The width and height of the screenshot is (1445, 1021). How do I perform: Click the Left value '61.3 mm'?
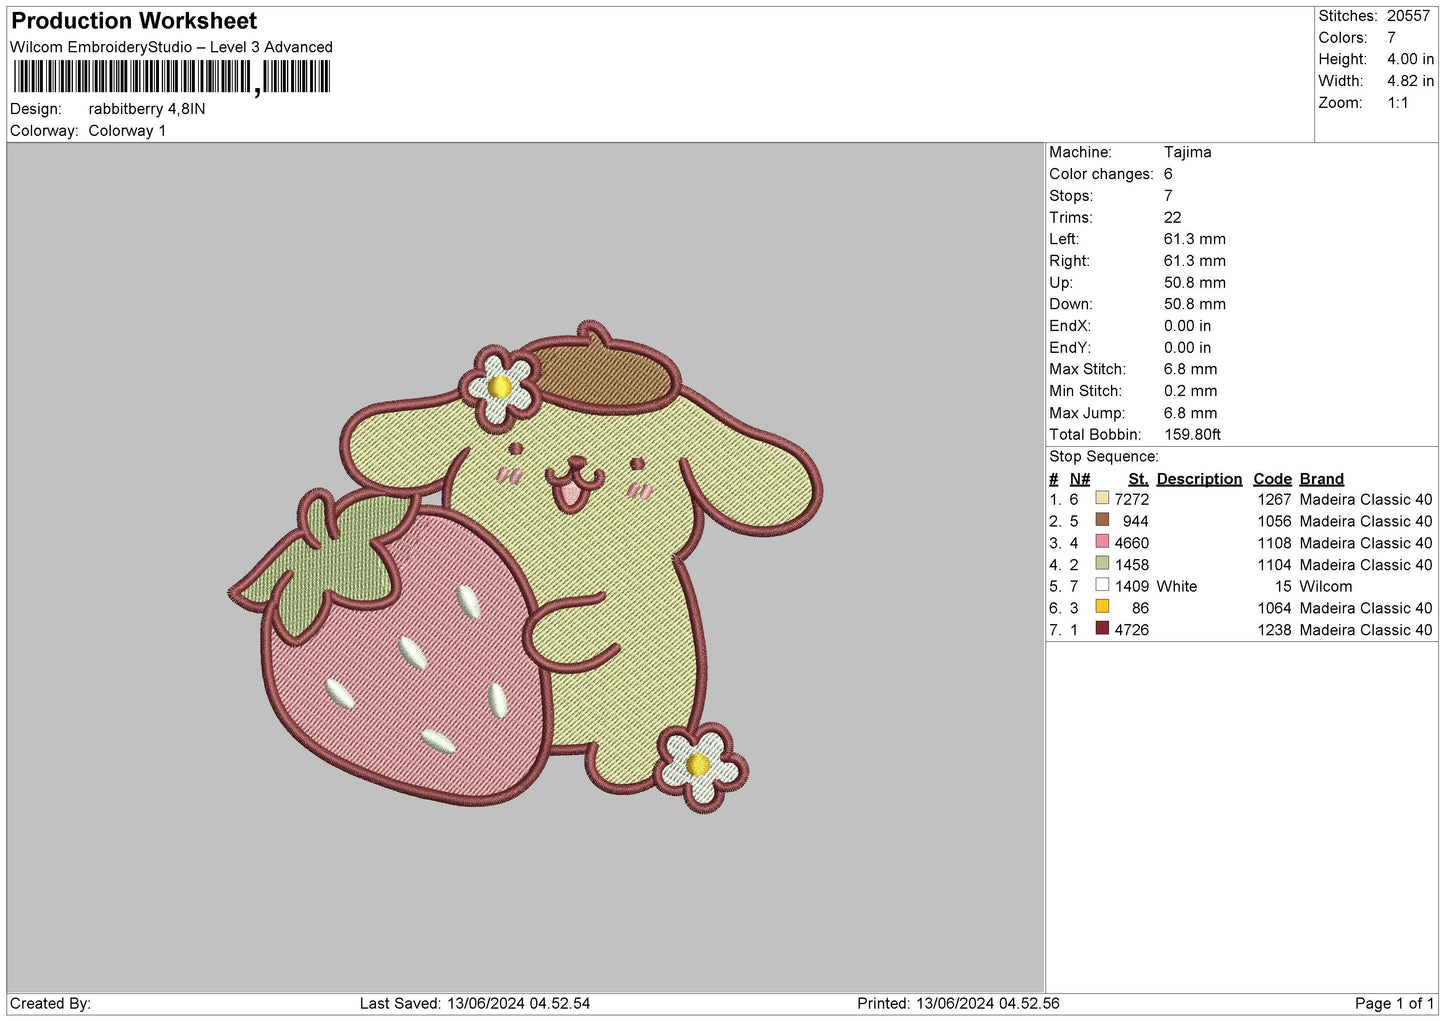(x=1194, y=239)
